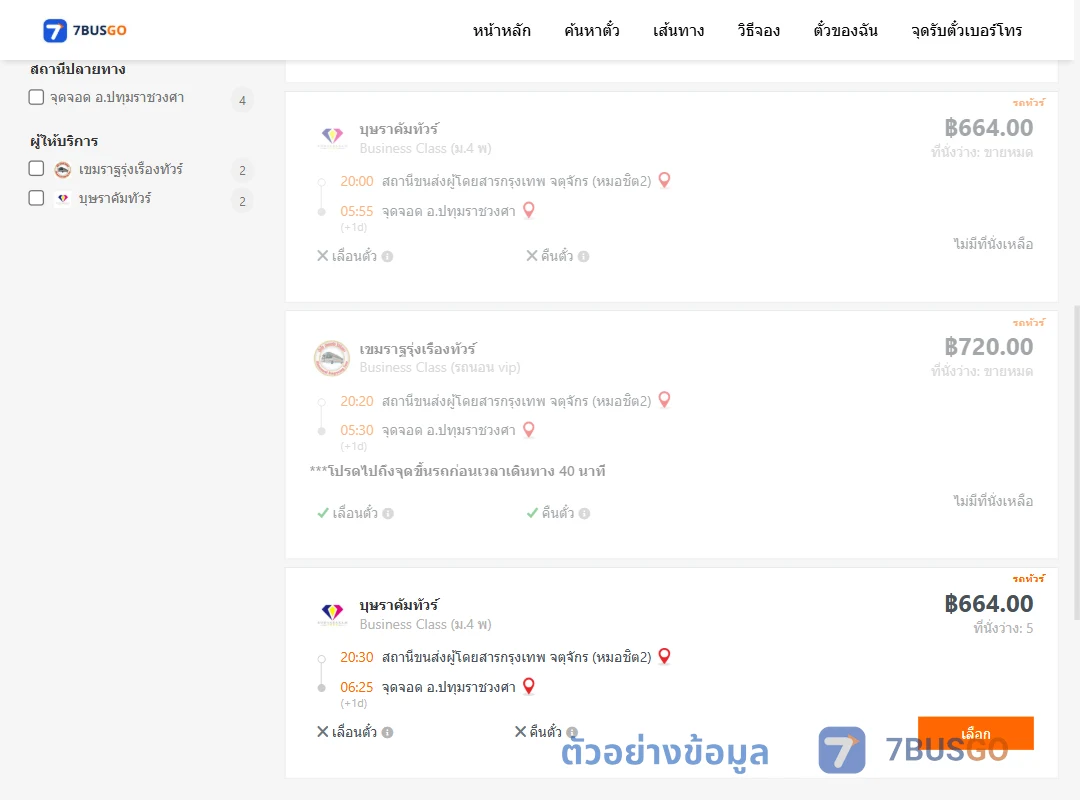This screenshot has height=800, width=1080.
Task: Click the X beside เลื่อนตั๋ว on 20:30 trip
Action: (x=322, y=732)
